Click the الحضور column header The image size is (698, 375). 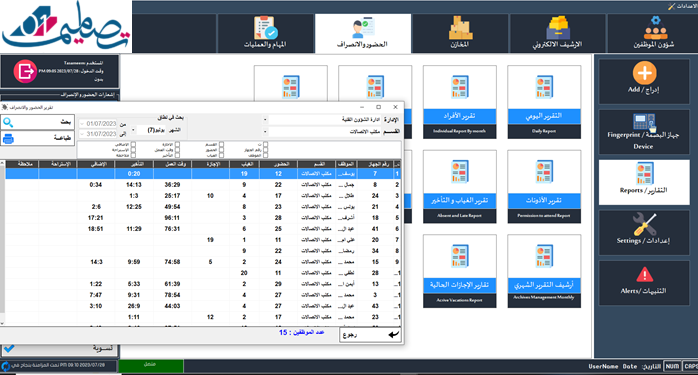[x=278, y=164]
